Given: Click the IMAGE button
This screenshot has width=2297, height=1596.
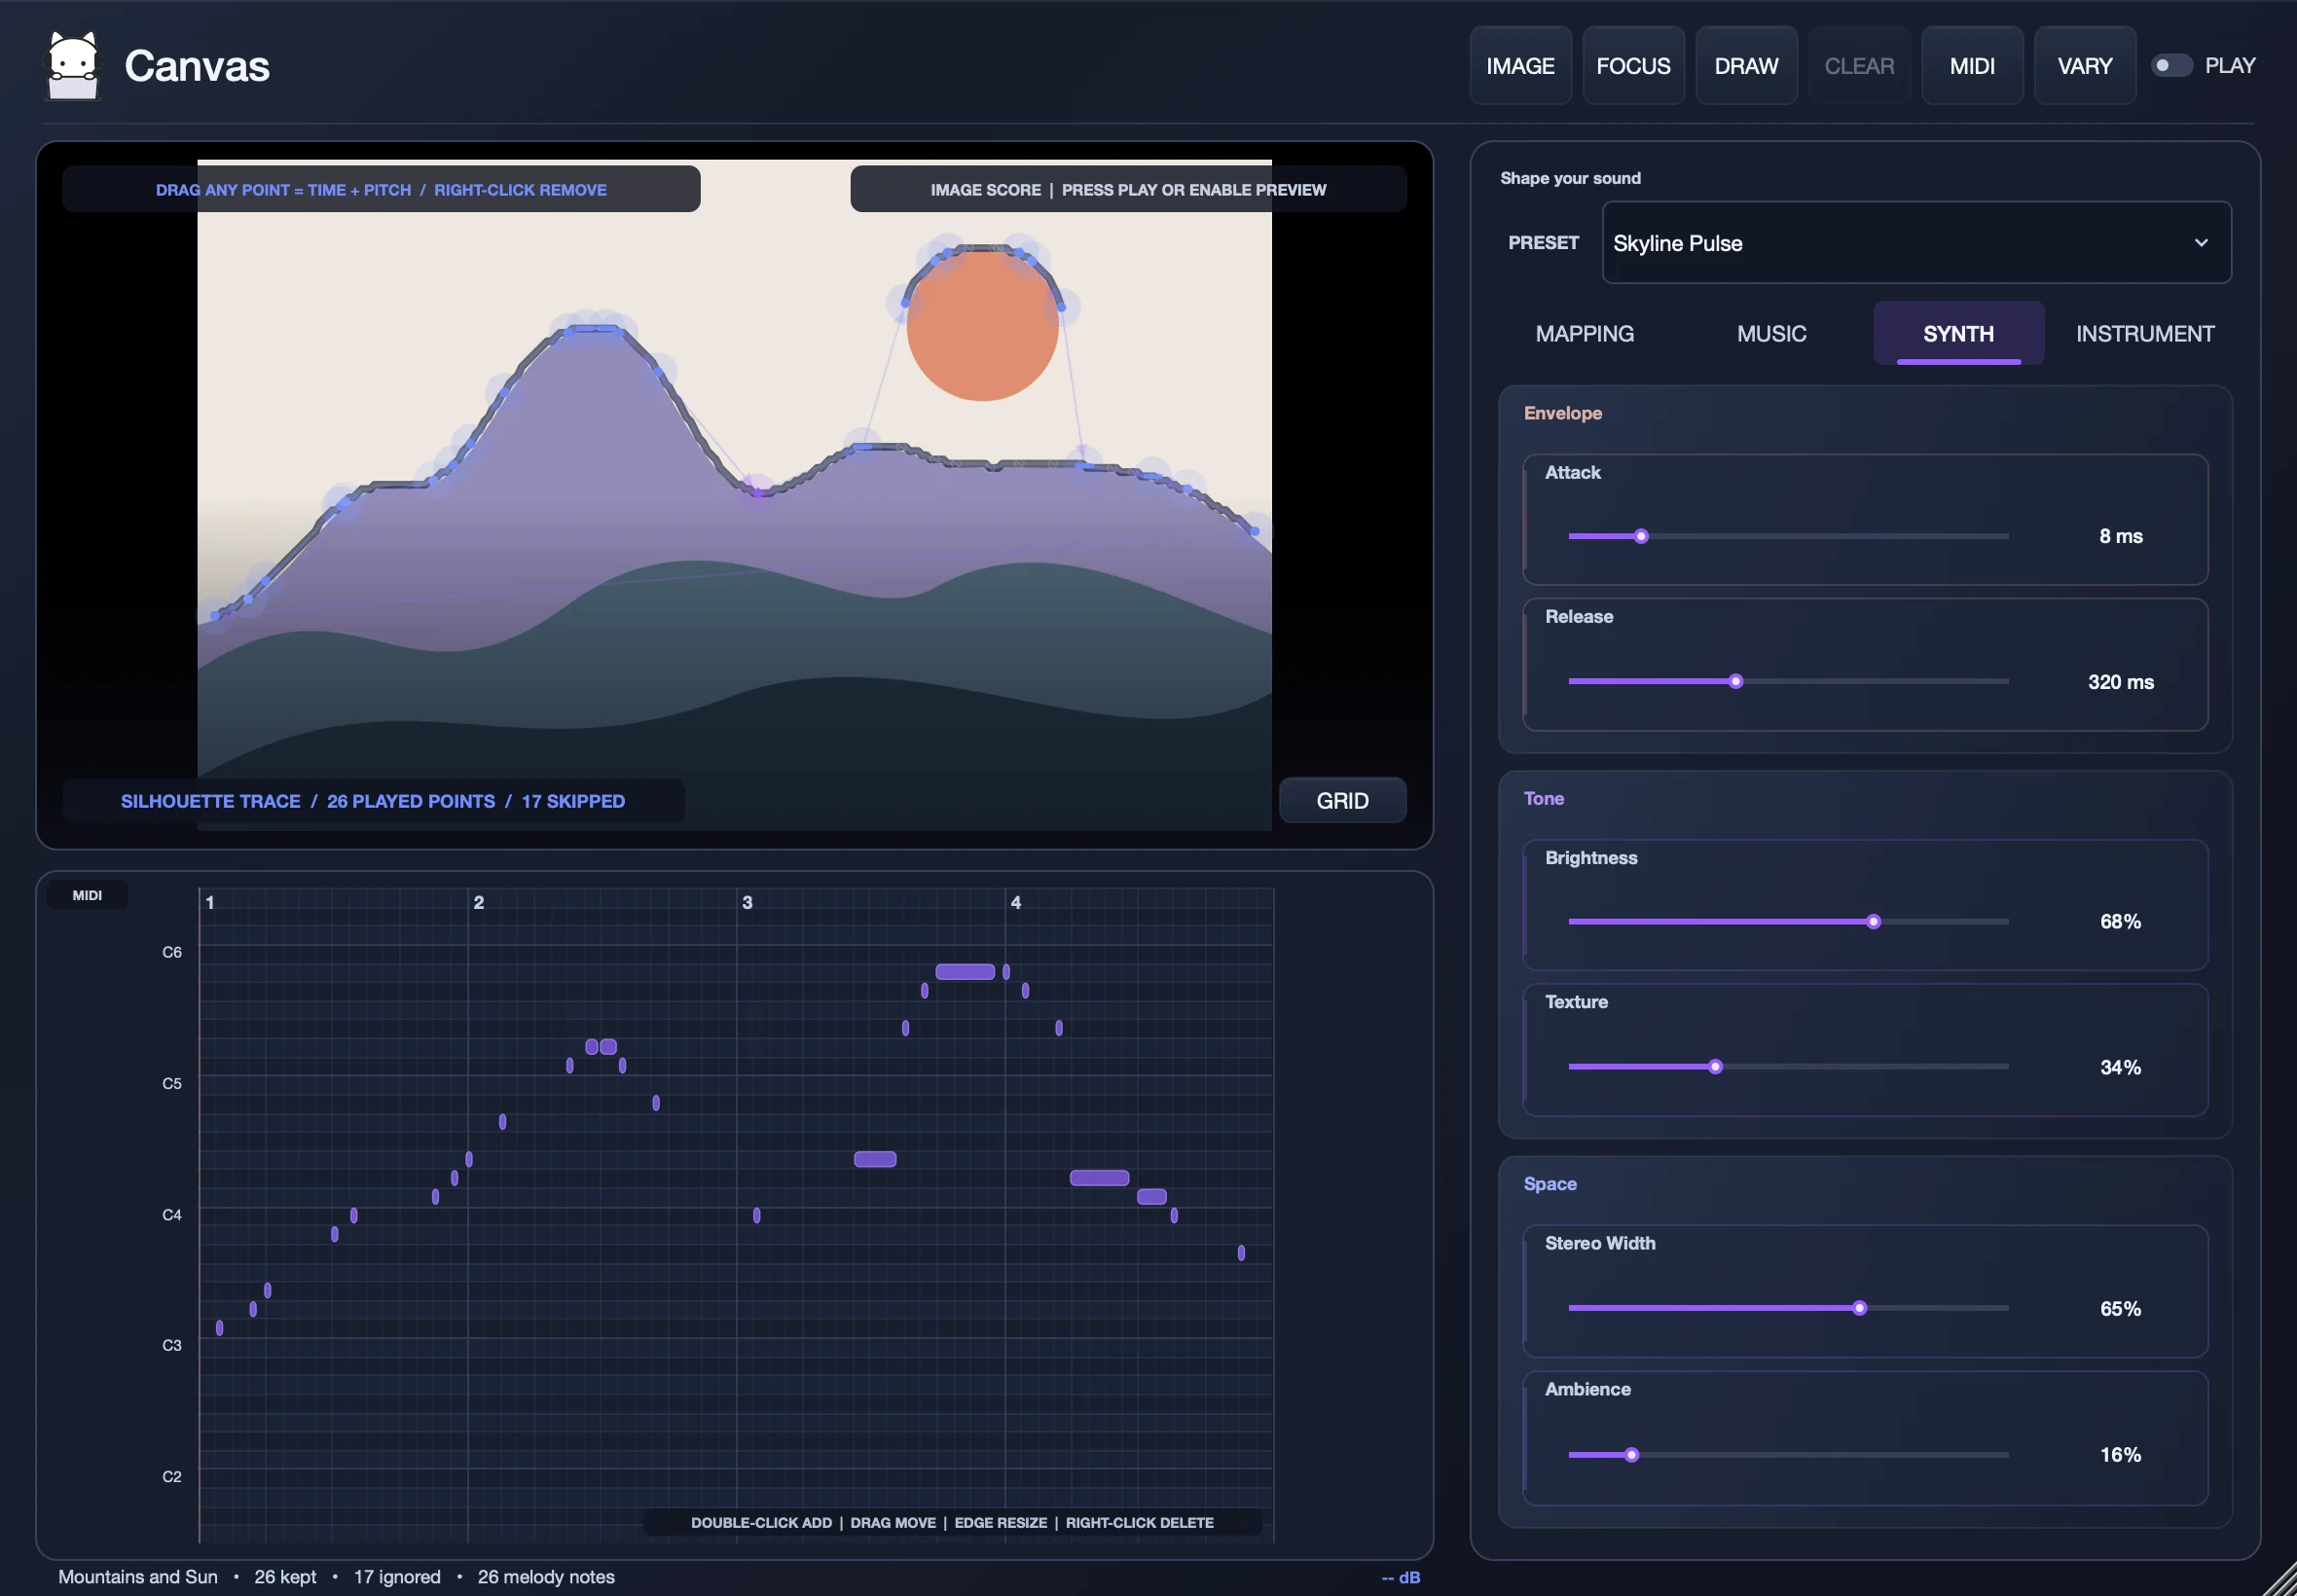Looking at the screenshot, I should [1520, 66].
